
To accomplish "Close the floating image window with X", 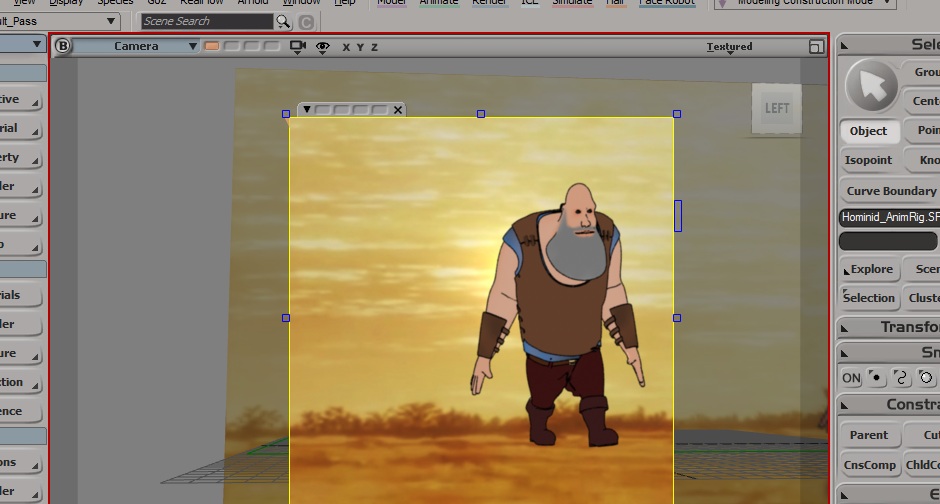I will click(397, 110).
